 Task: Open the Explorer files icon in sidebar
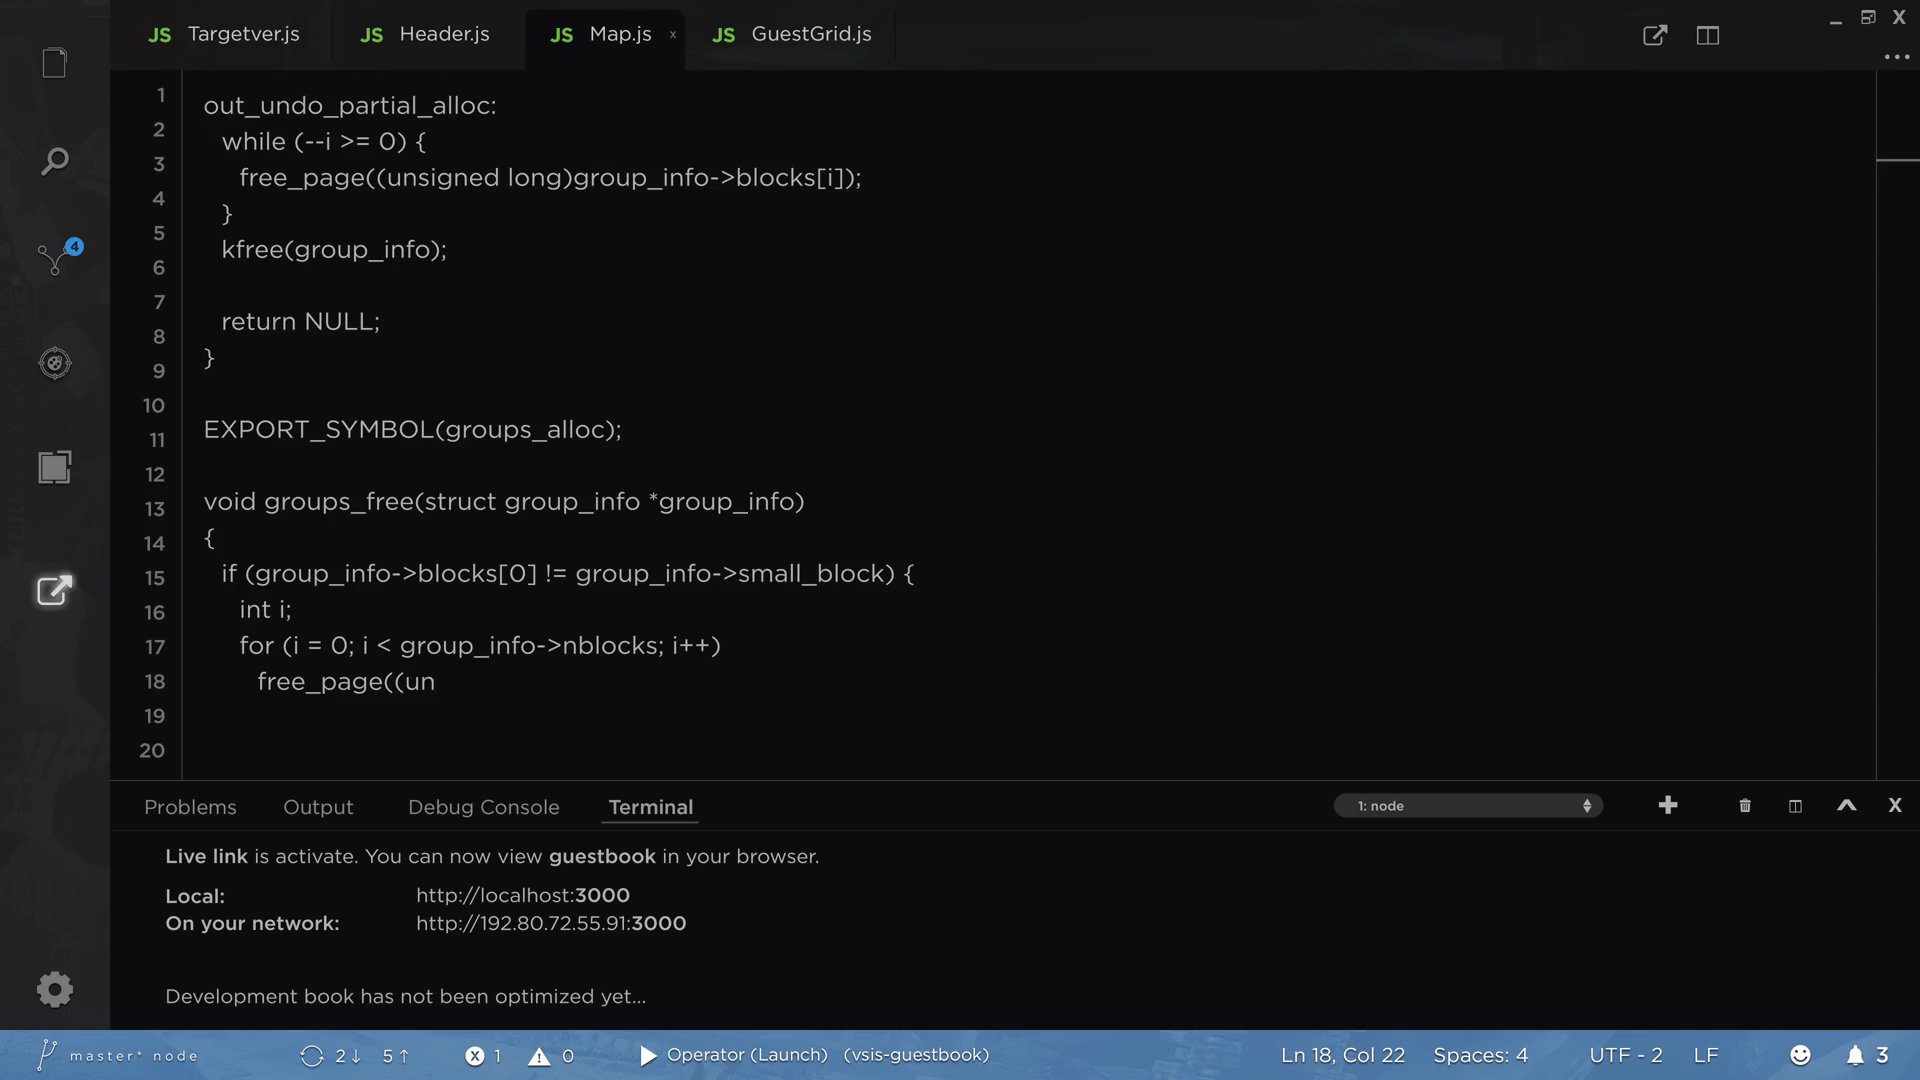(x=55, y=63)
